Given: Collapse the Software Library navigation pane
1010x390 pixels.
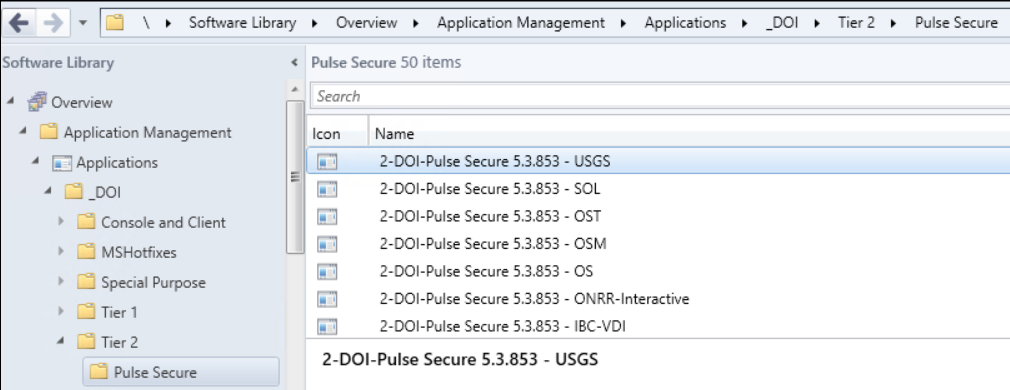Looking at the screenshot, I should [294, 63].
